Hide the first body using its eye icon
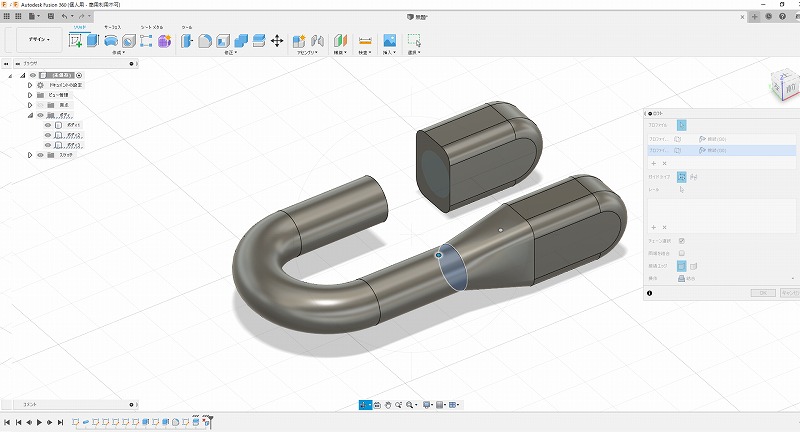800x432 pixels. 48,125
